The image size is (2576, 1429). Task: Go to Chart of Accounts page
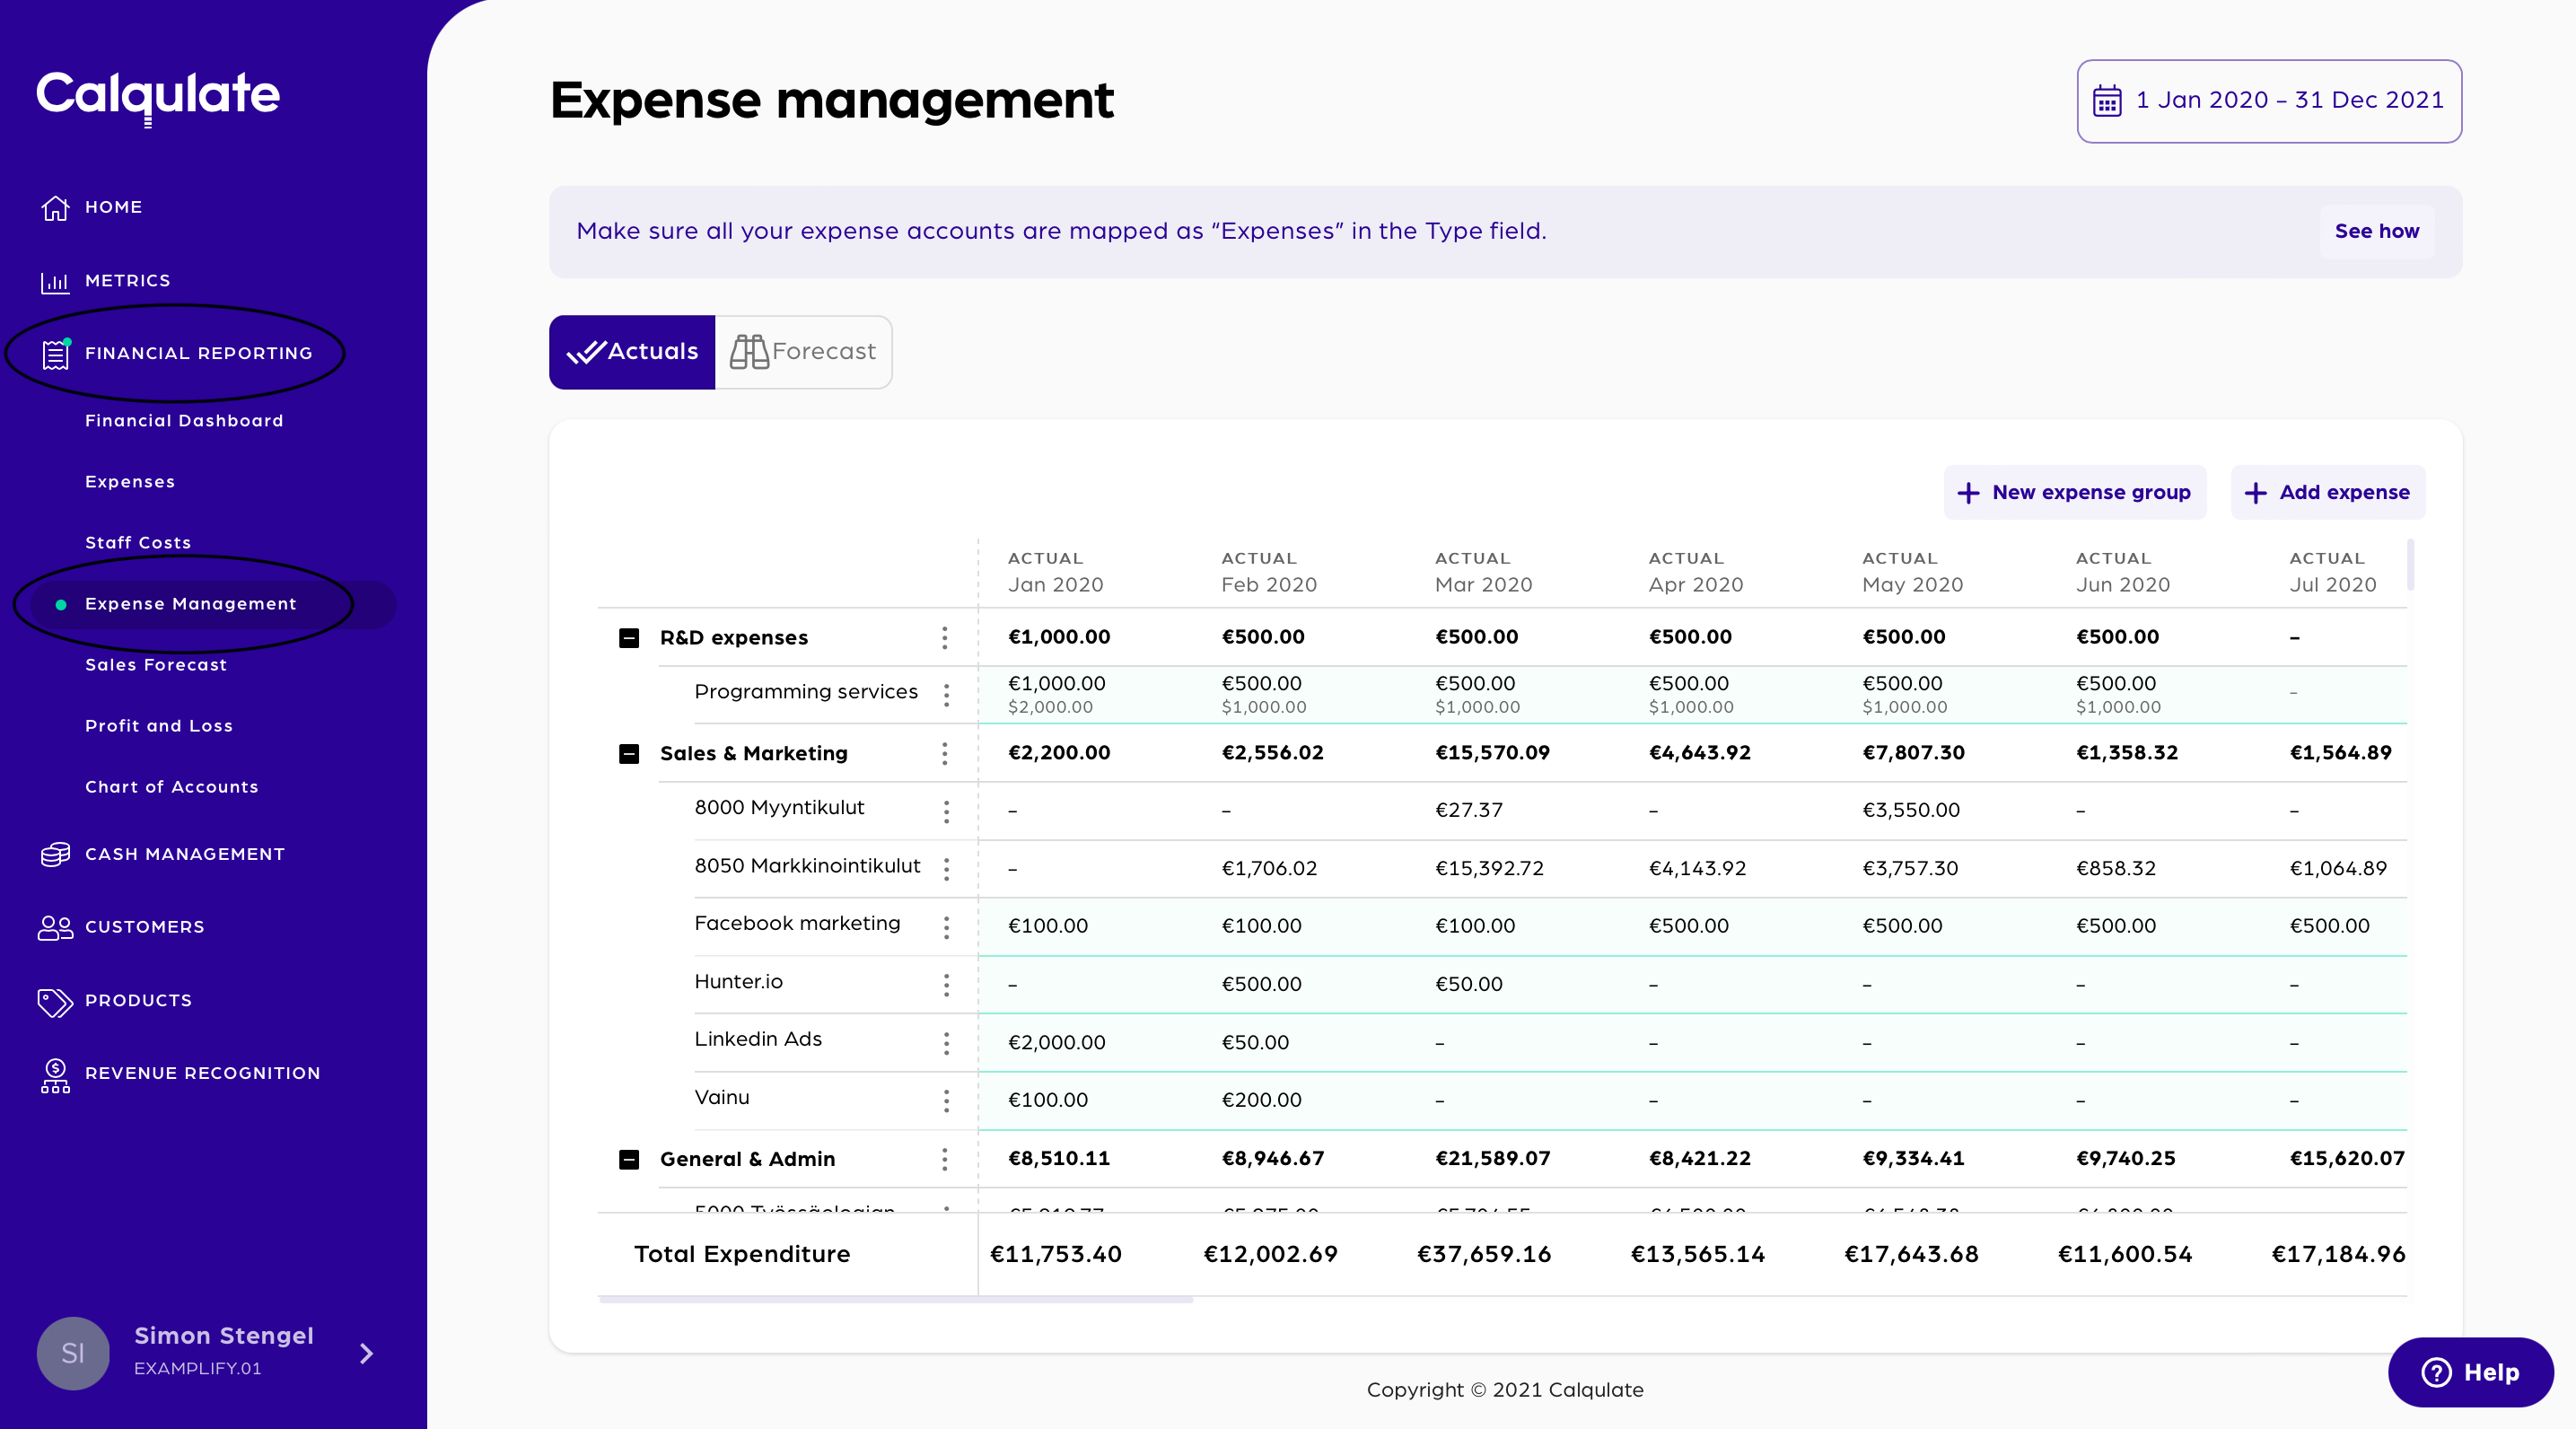[172, 787]
